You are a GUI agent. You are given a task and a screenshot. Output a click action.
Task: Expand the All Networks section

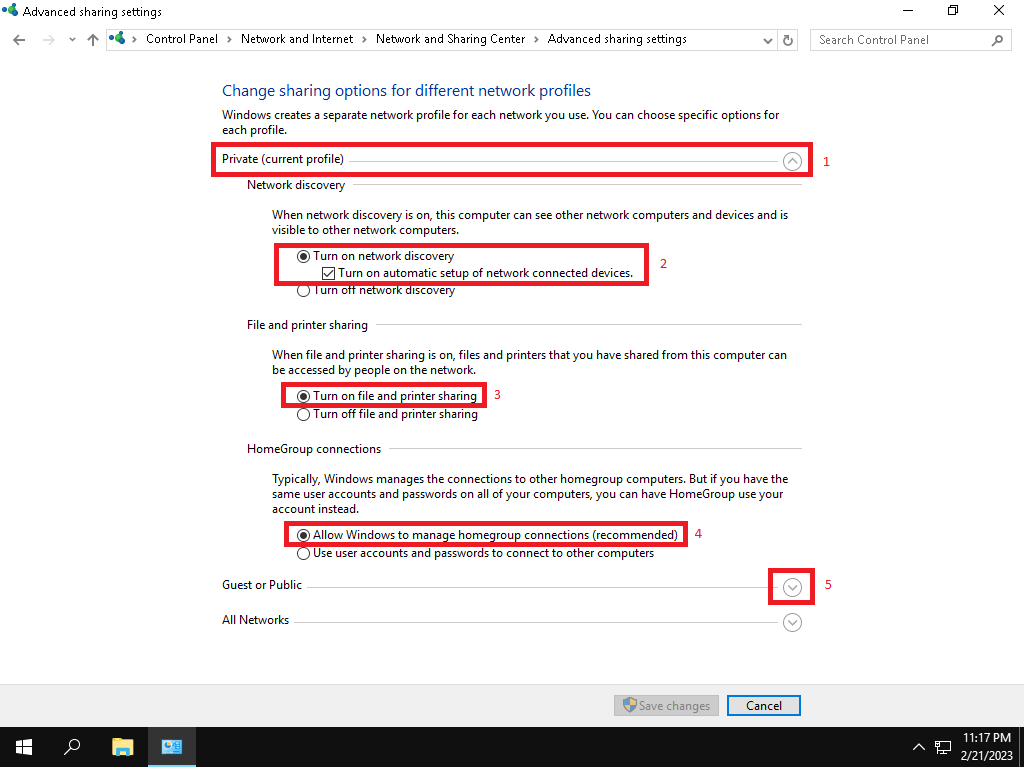[x=792, y=622]
